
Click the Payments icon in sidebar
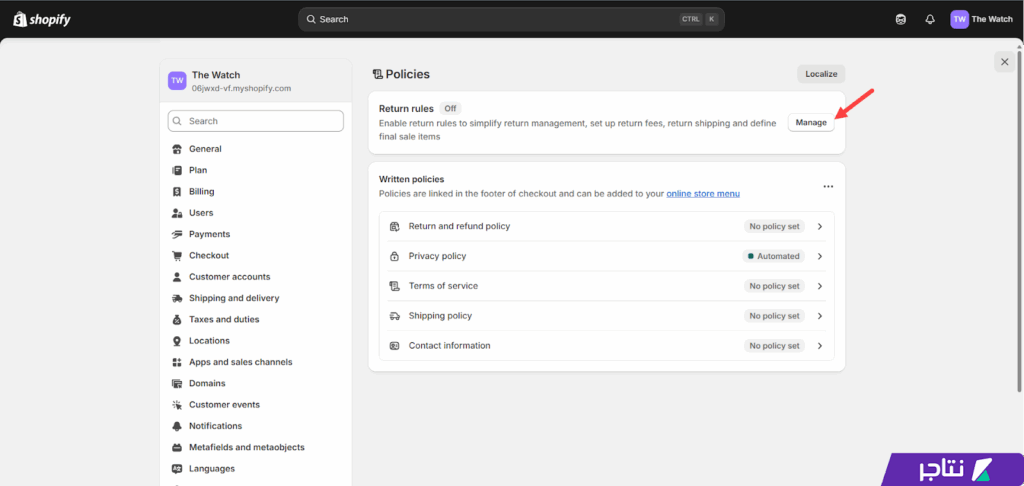177,234
